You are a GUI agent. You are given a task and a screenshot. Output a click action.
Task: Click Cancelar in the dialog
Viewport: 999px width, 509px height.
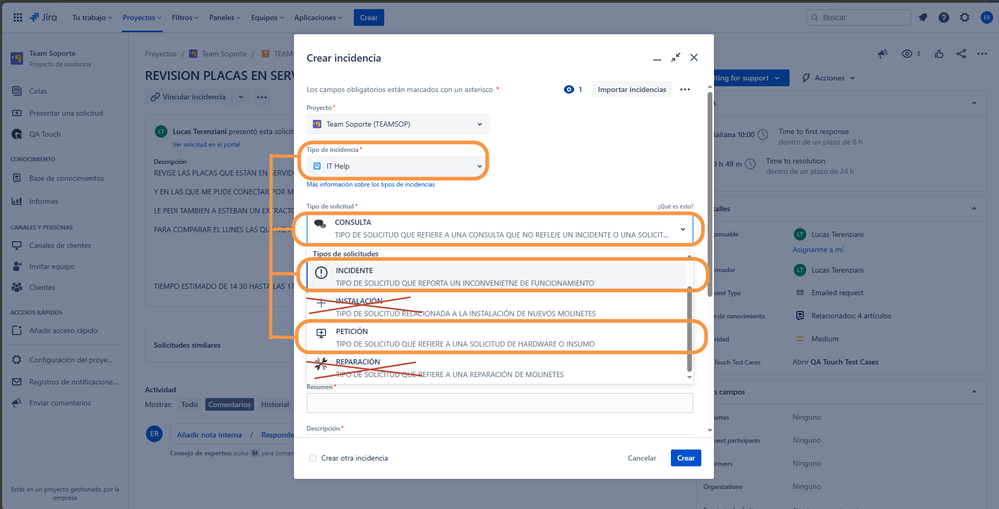click(x=642, y=458)
